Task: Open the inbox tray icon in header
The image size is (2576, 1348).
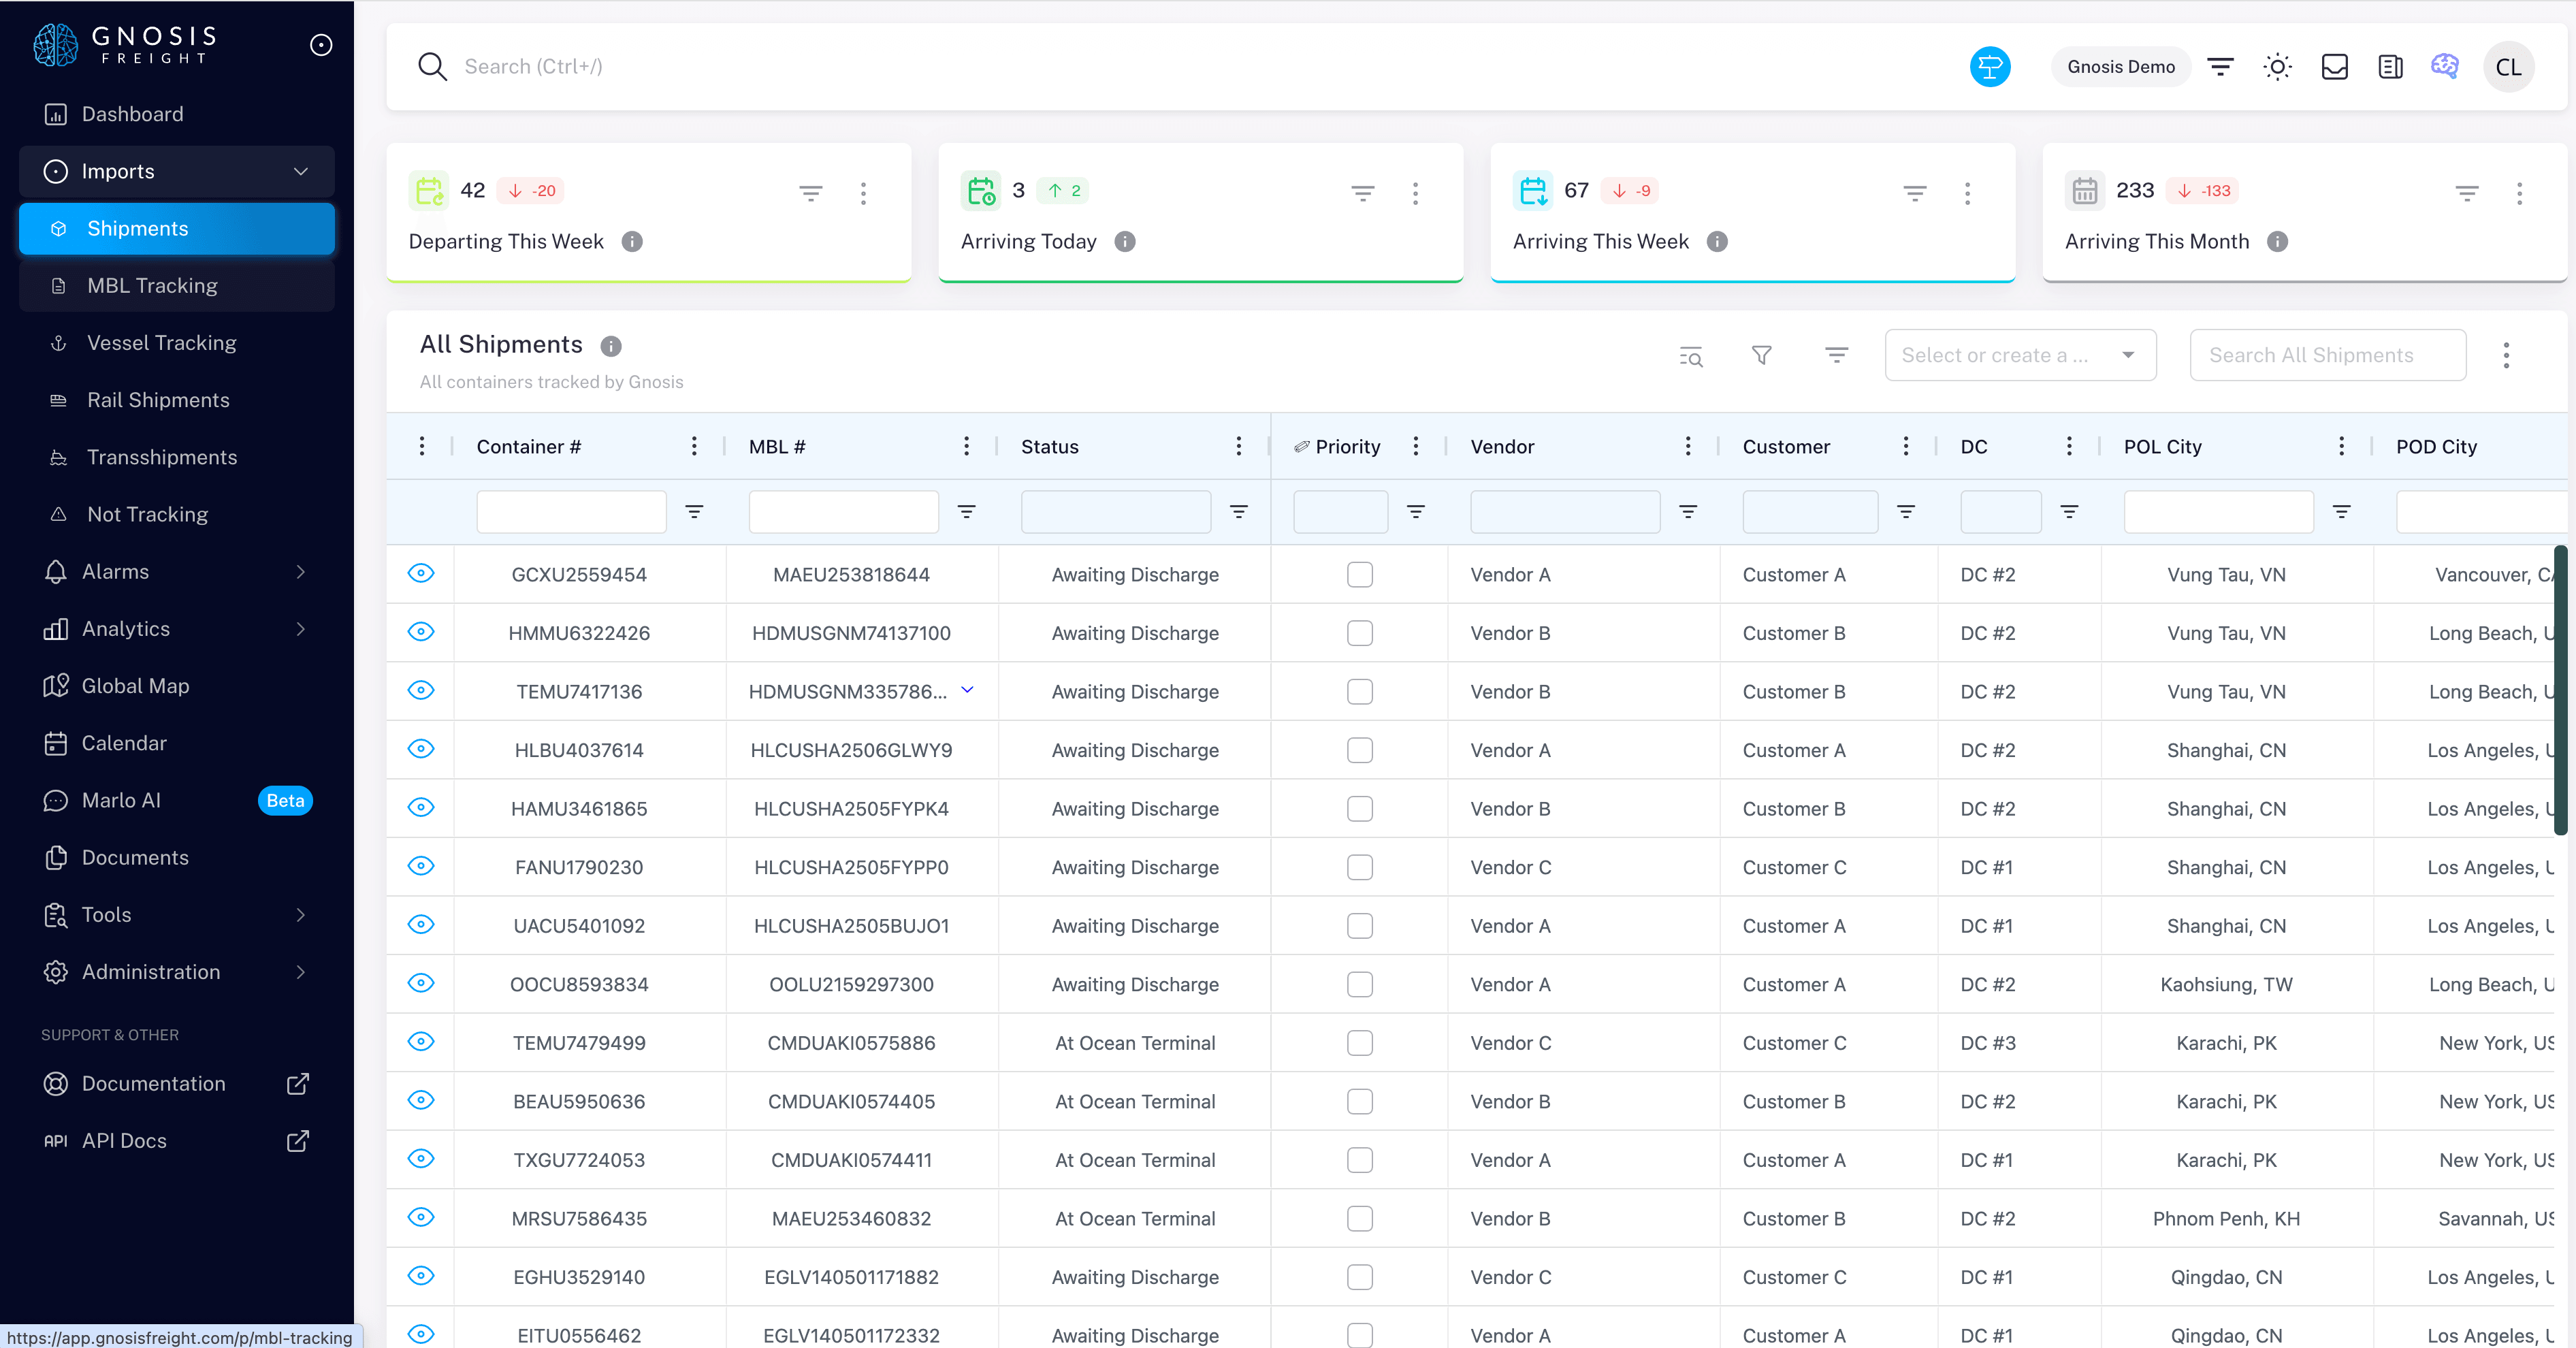Action: [x=2334, y=67]
